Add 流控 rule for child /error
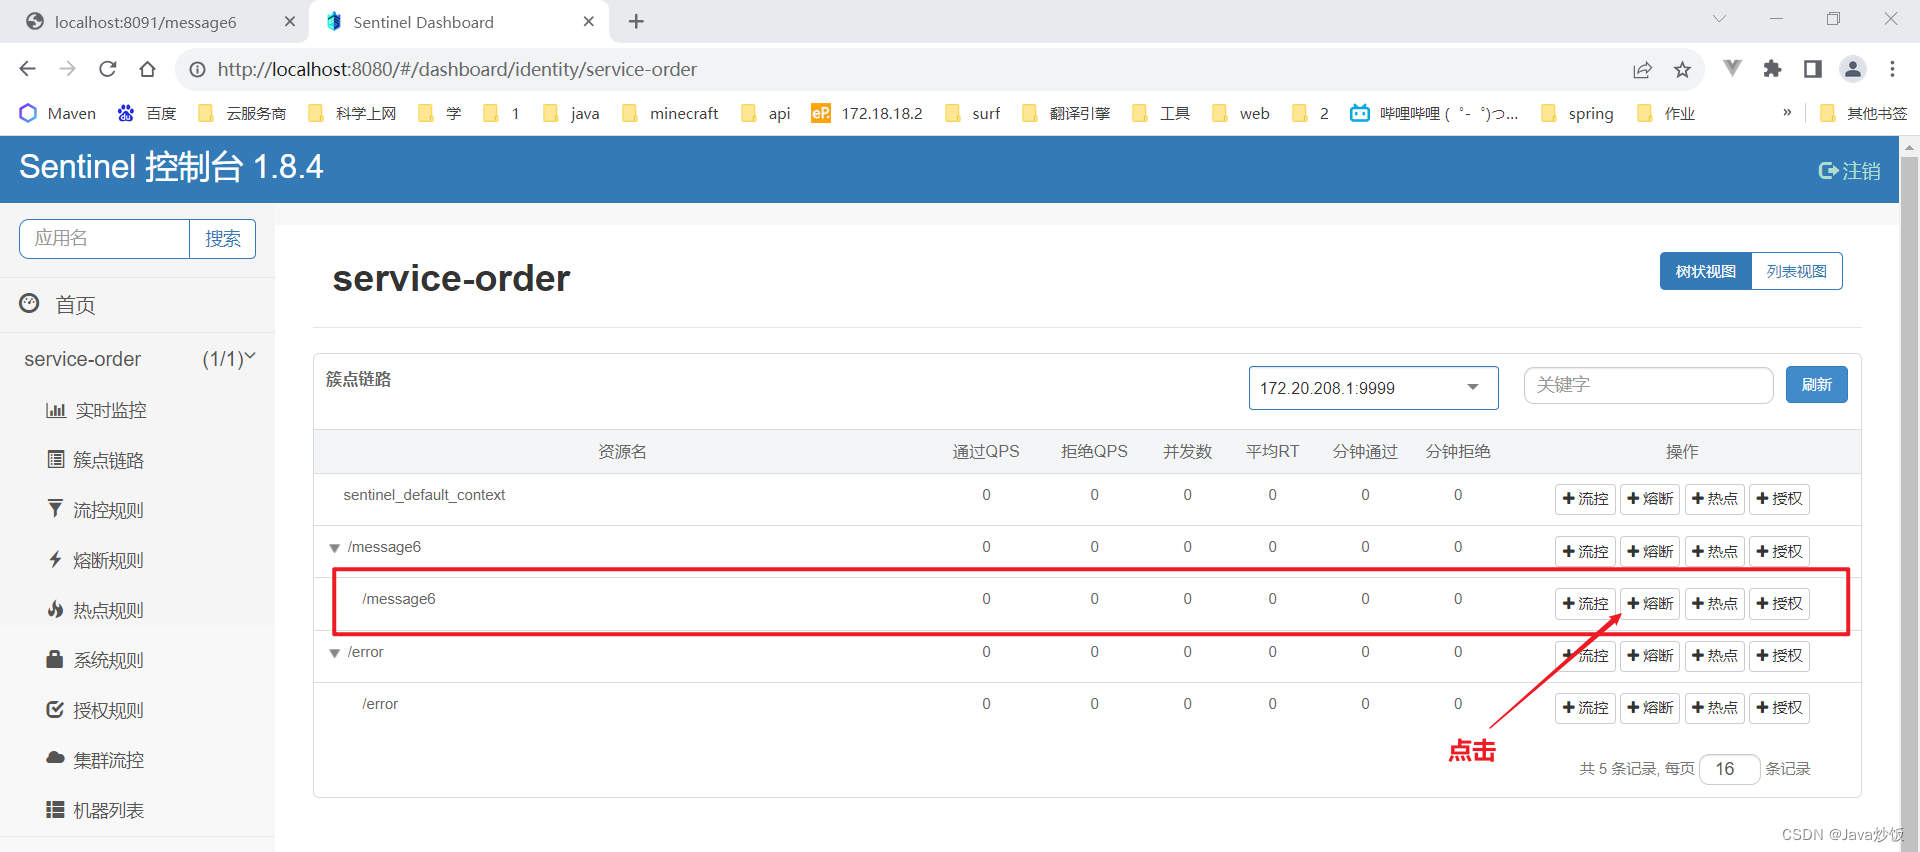Image resolution: width=1920 pixels, height=852 pixels. tap(1585, 708)
